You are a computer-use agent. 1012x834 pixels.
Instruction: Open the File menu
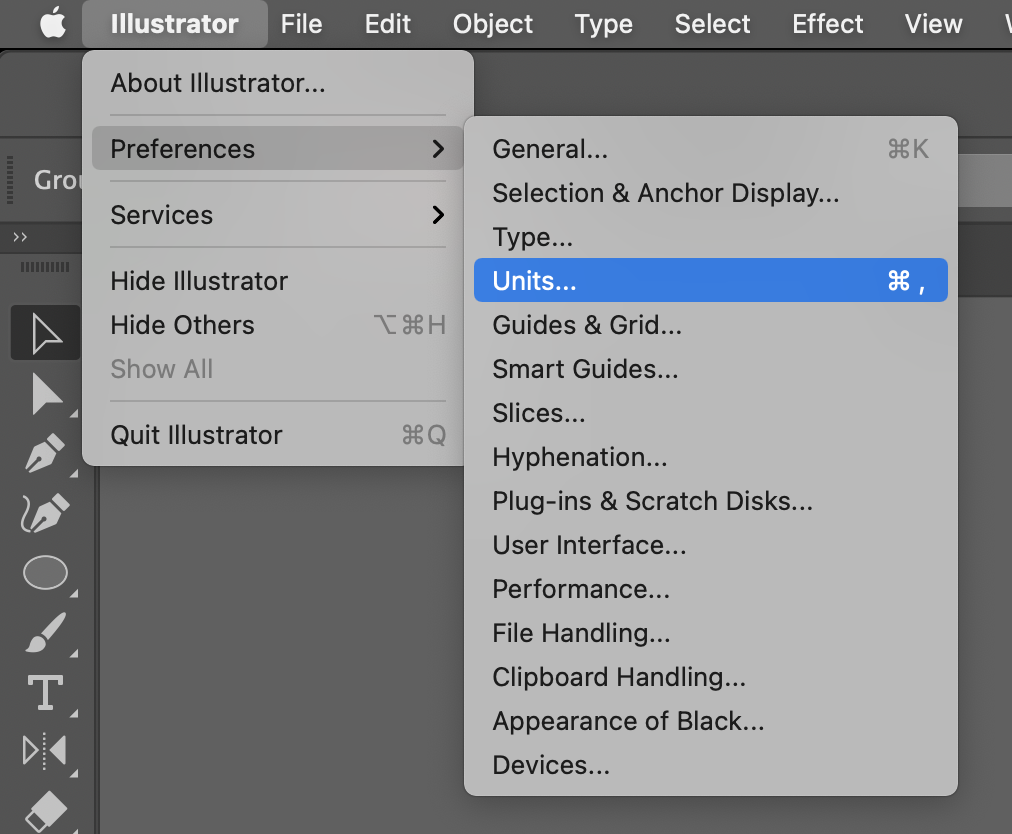(x=301, y=24)
